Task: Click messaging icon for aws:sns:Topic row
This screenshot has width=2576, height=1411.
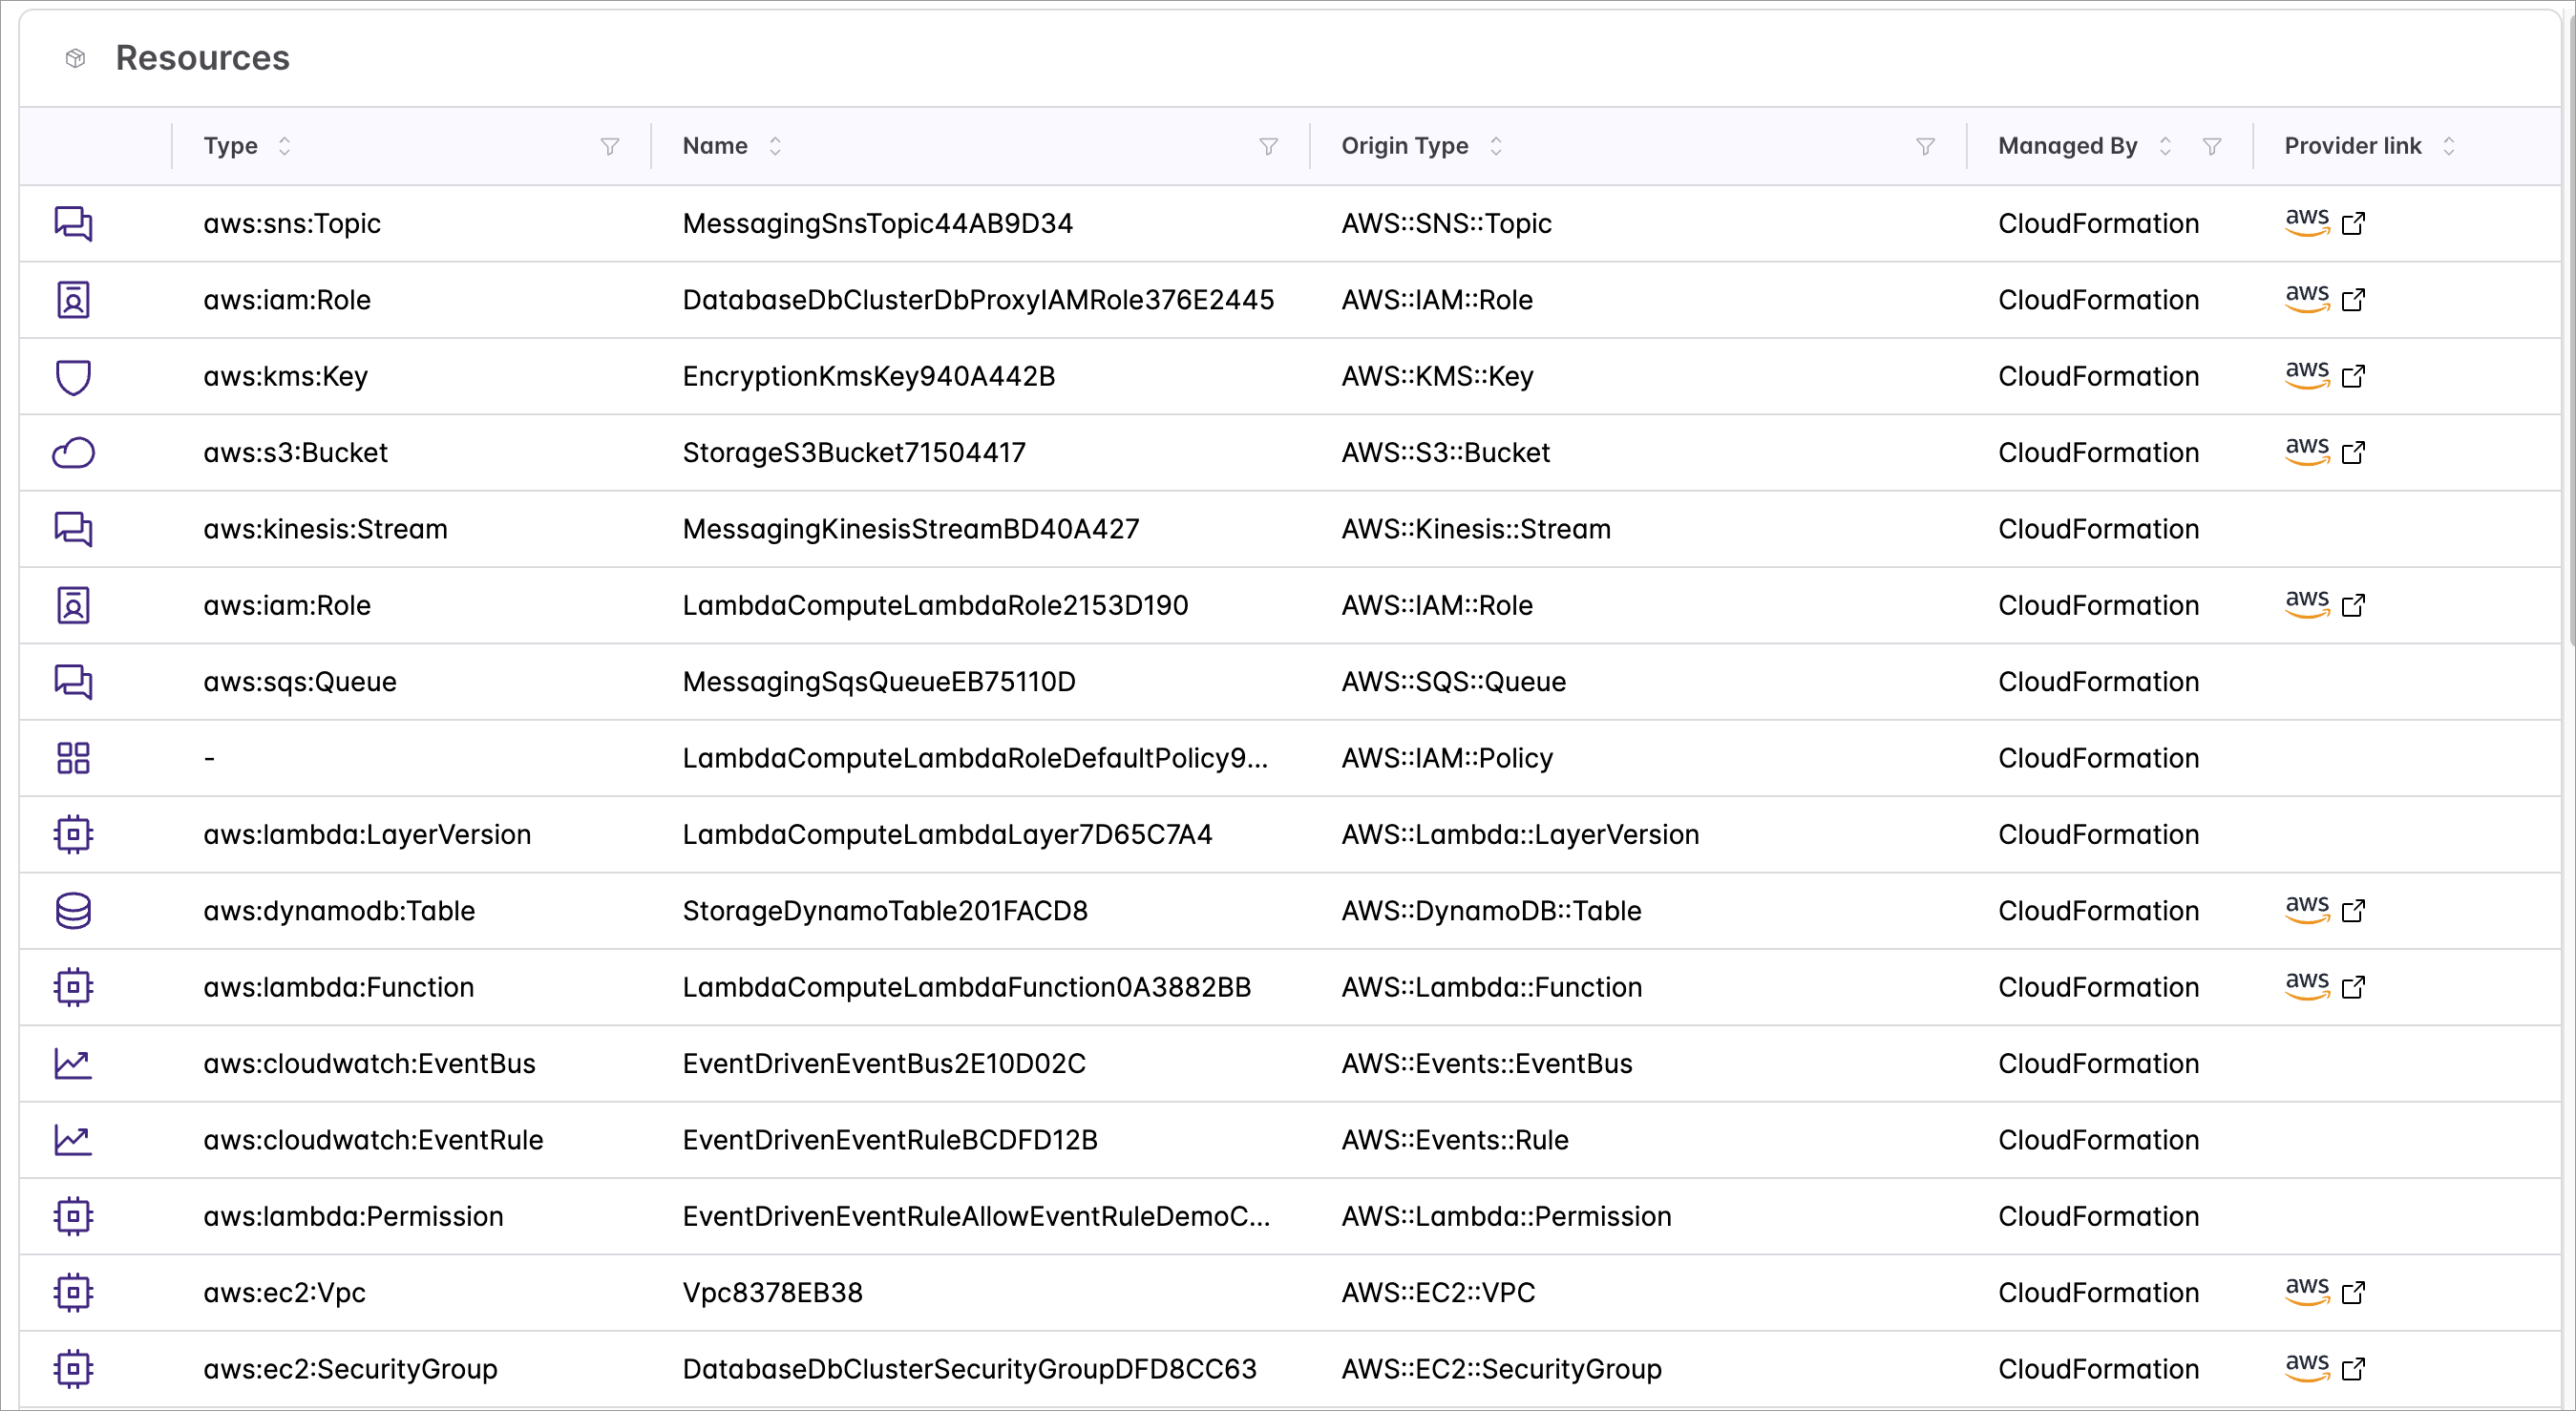Action: (x=73, y=223)
